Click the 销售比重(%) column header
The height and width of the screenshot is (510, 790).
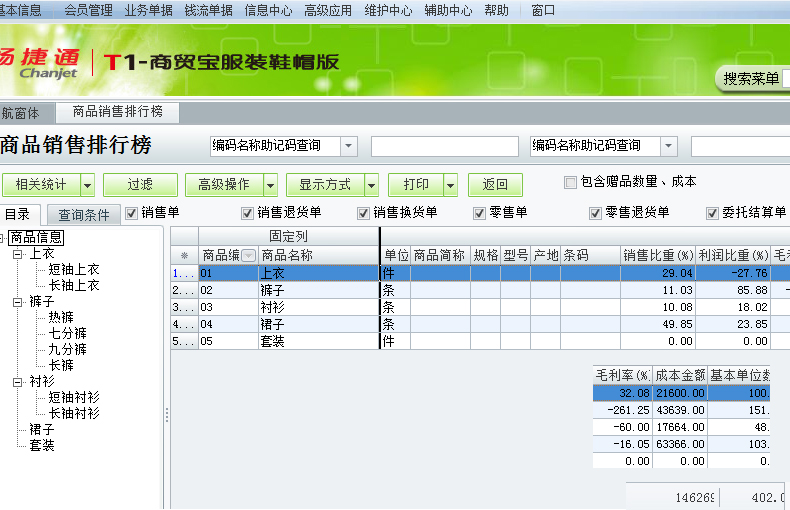click(x=658, y=256)
